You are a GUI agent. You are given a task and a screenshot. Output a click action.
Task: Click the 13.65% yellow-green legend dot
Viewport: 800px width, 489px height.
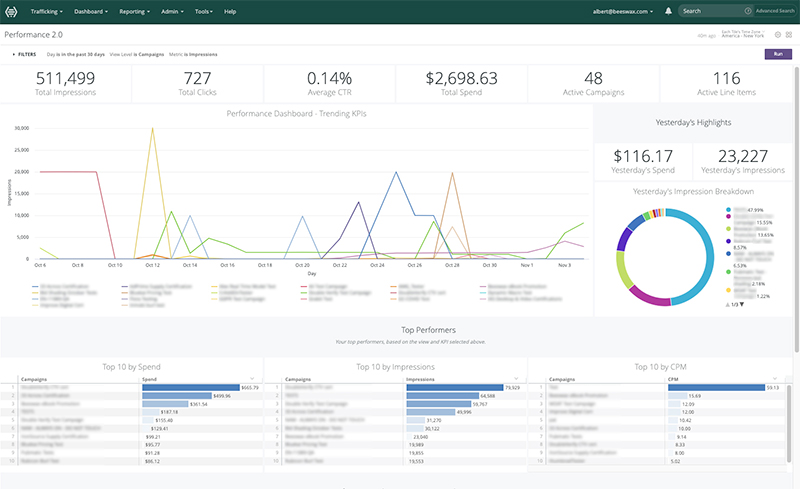(729, 229)
